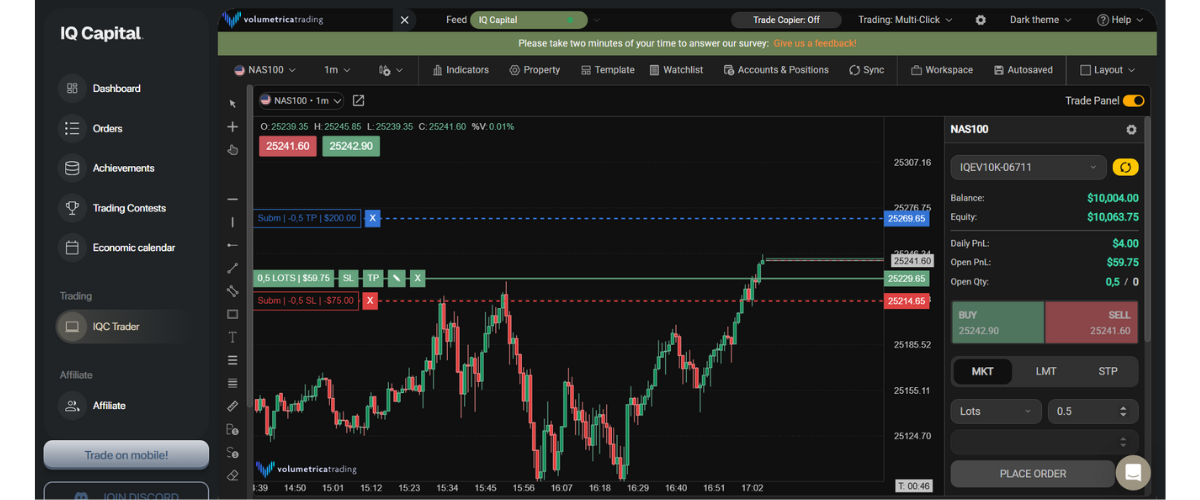The height and width of the screenshot is (500, 1200).
Task: Cancel the stop loss order line
Action: [370, 300]
